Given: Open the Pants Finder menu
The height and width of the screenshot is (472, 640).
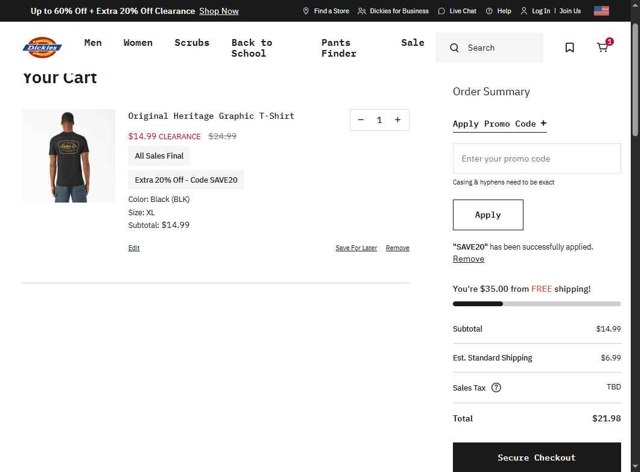Looking at the screenshot, I should pyautogui.click(x=339, y=48).
